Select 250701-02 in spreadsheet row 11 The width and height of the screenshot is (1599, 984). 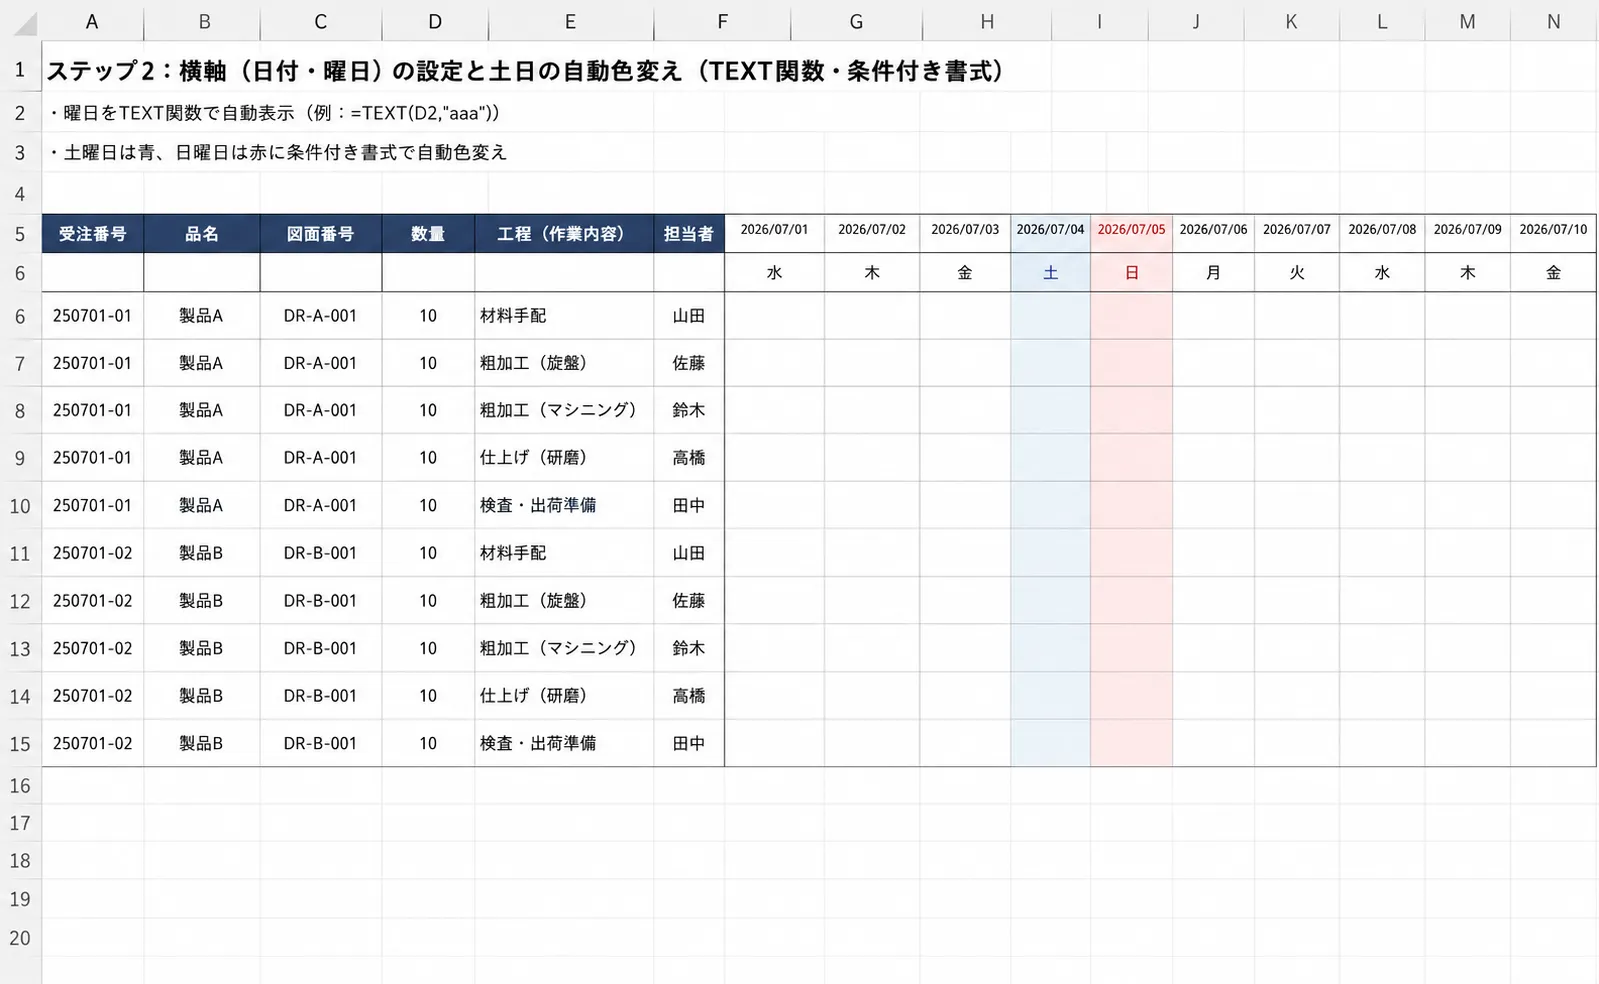pyautogui.click(x=92, y=553)
